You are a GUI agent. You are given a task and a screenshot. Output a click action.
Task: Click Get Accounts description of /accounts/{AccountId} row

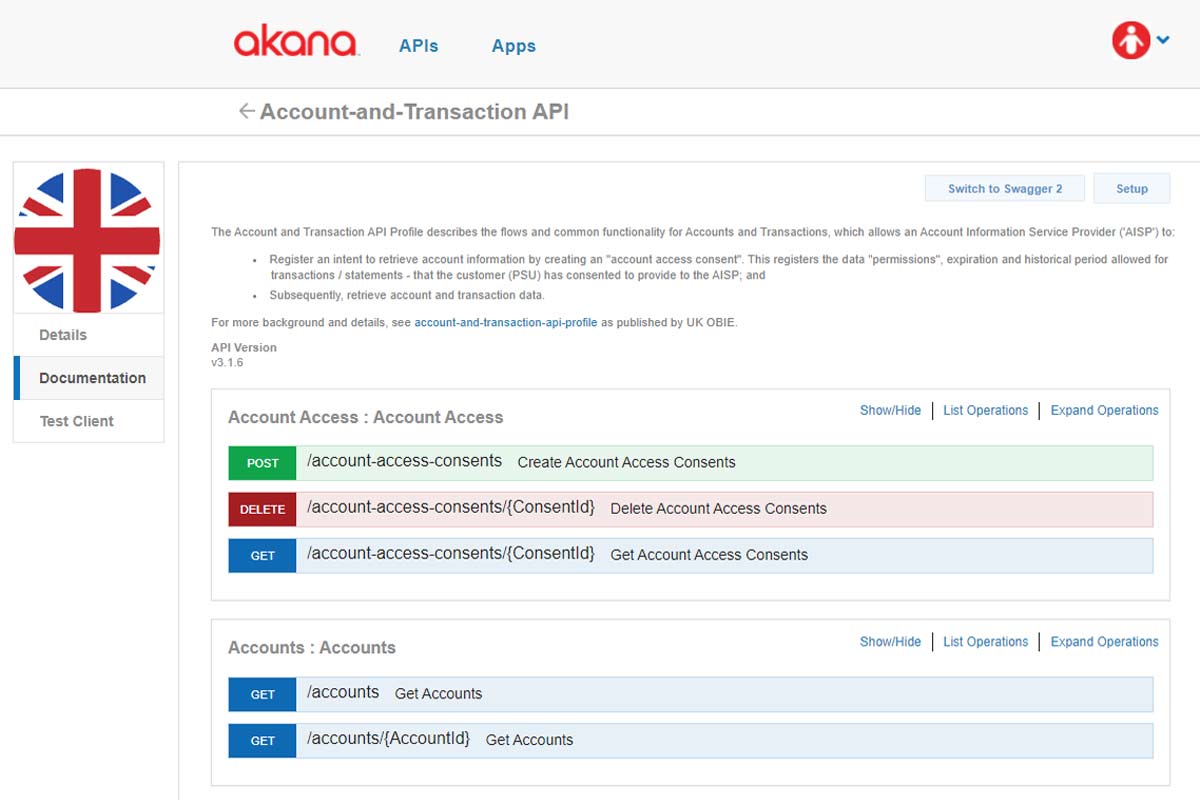point(529,740)
